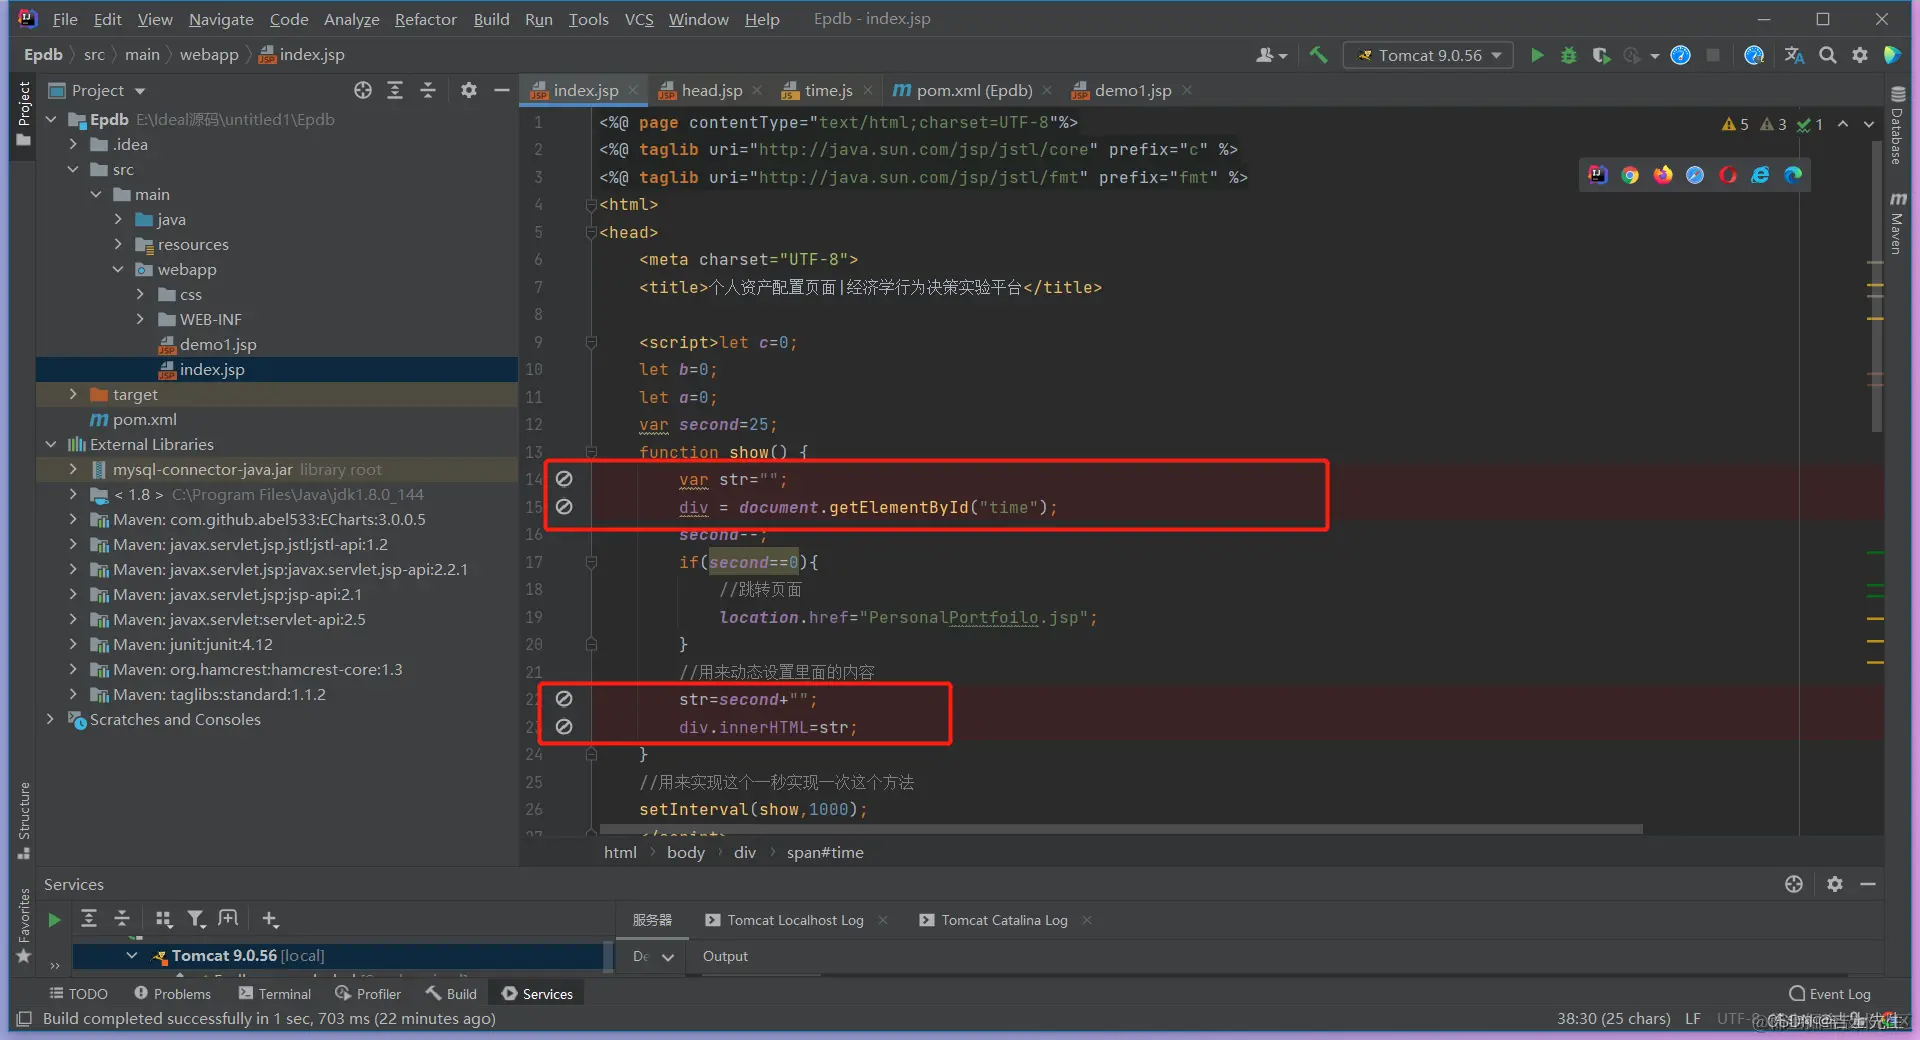
Task: Select demo1.jsp in the Project tree
Action: (x=218, y=345)
